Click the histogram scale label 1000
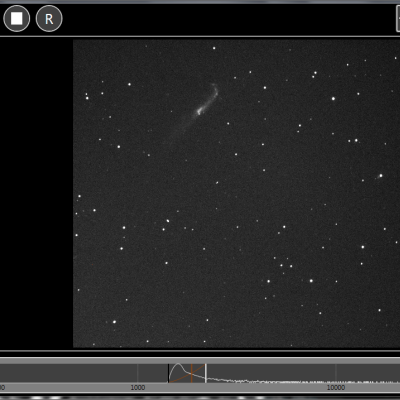The height and width of the screenshot is (400, 400). tap(138, 388)
